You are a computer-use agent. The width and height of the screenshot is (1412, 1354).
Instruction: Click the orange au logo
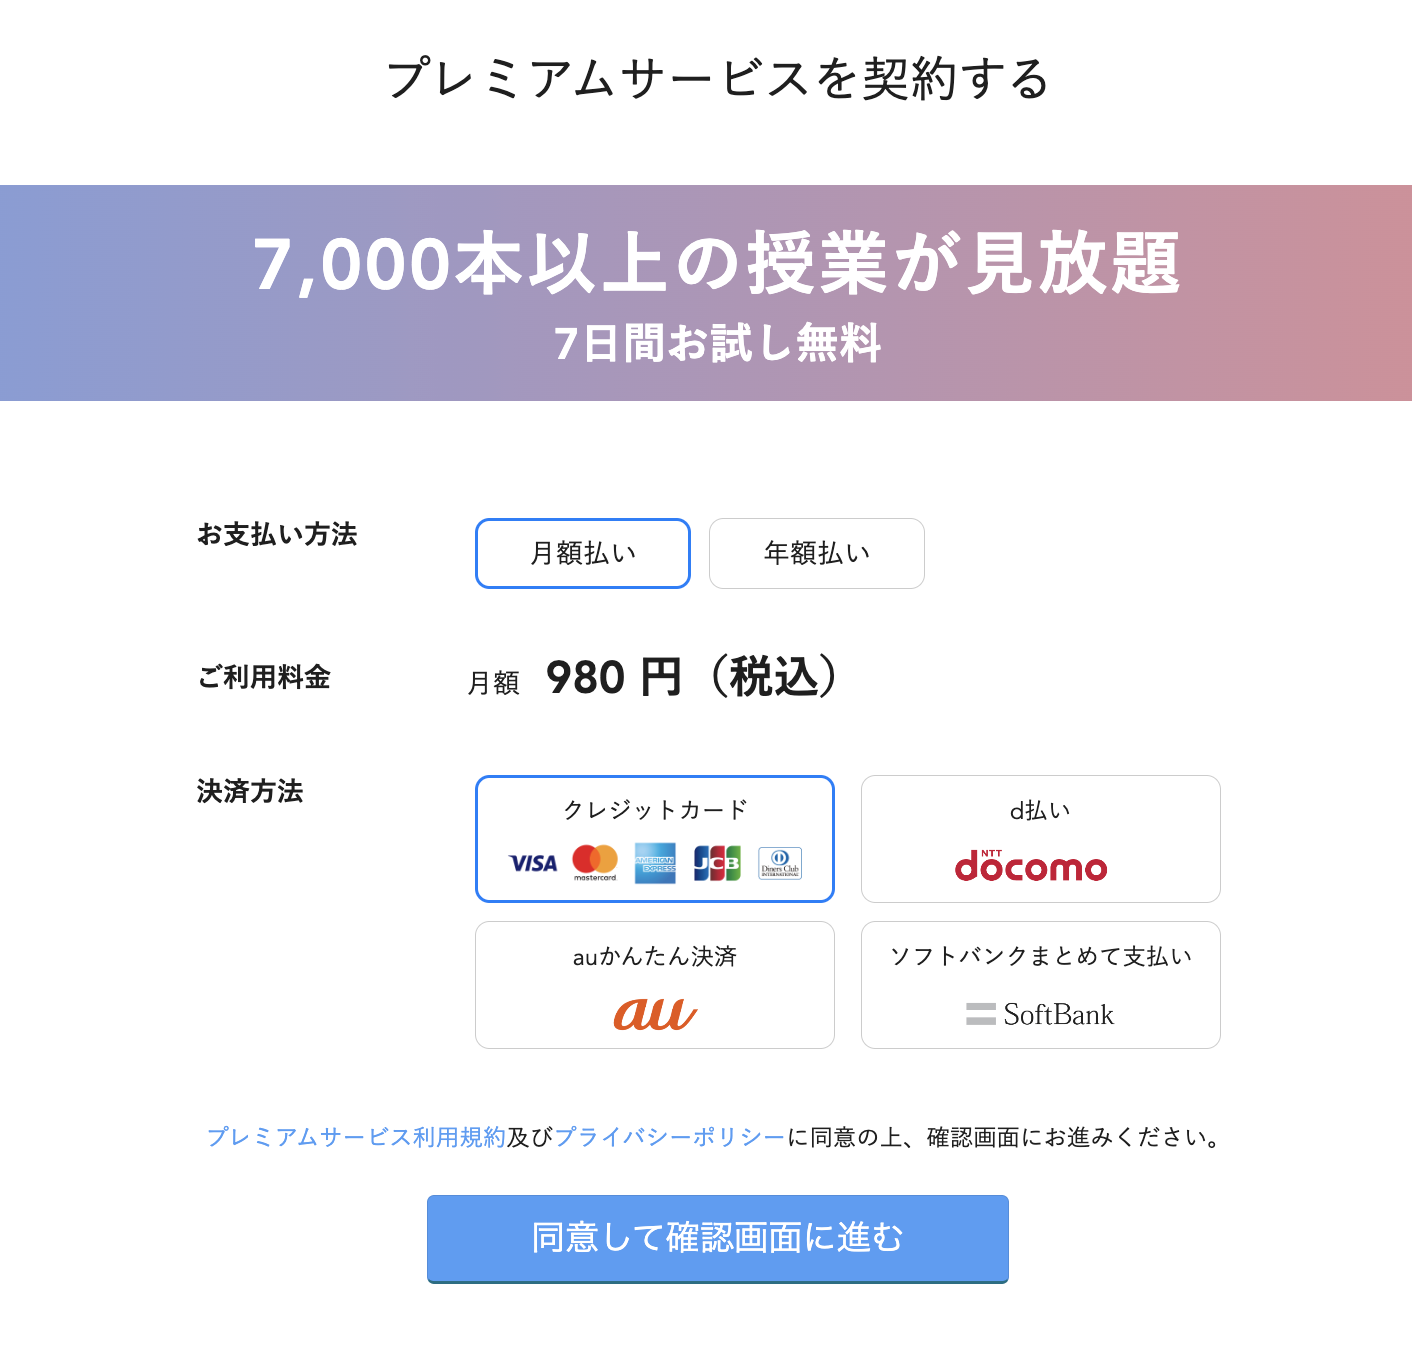pos(655,1013)
